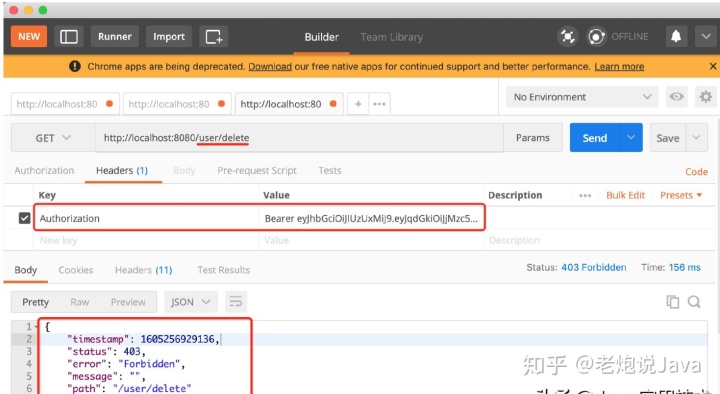Click the new header Value field
Image resolution: width=720 pixels, height=394 pixels.
(371, 240)
